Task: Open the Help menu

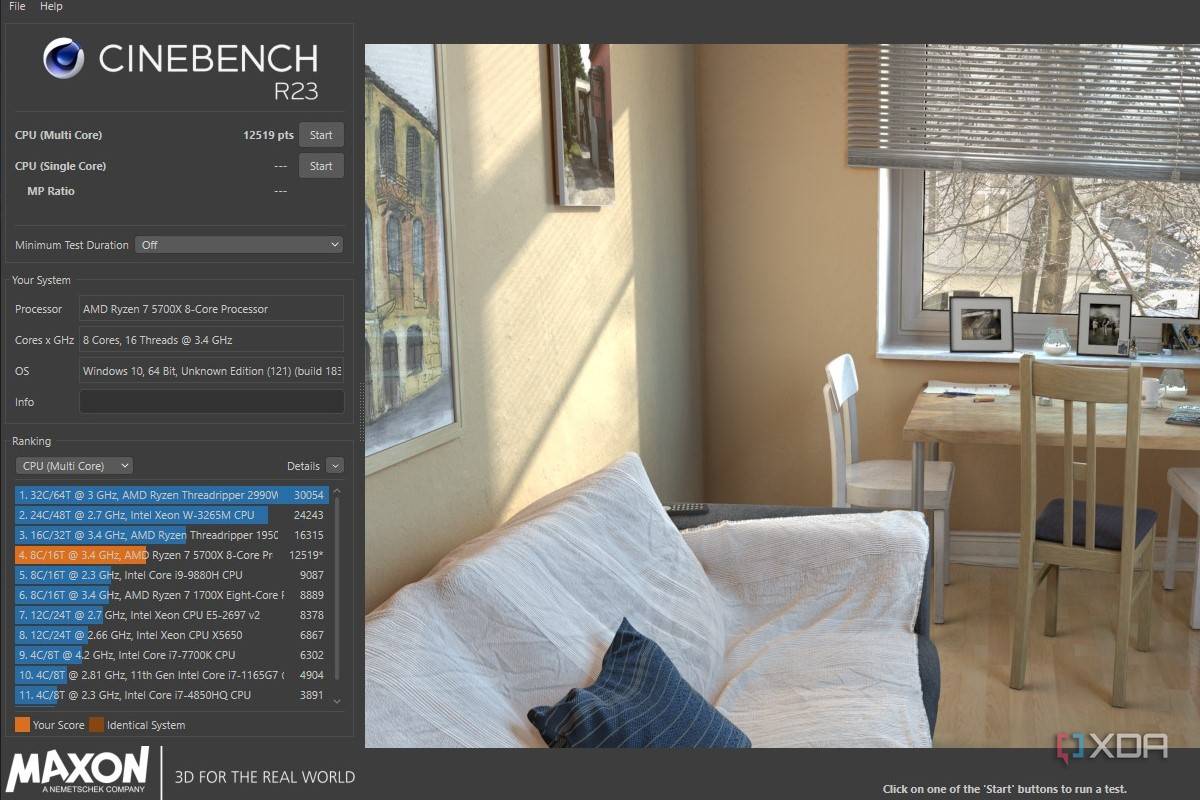Action: tap(51, 6)
